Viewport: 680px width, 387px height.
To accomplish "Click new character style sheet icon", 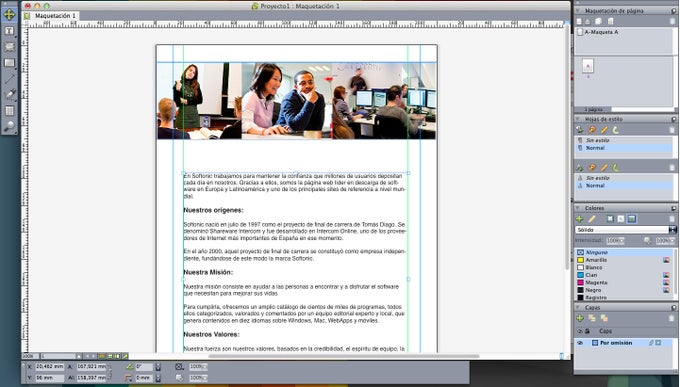I will (x=579, y=167).
